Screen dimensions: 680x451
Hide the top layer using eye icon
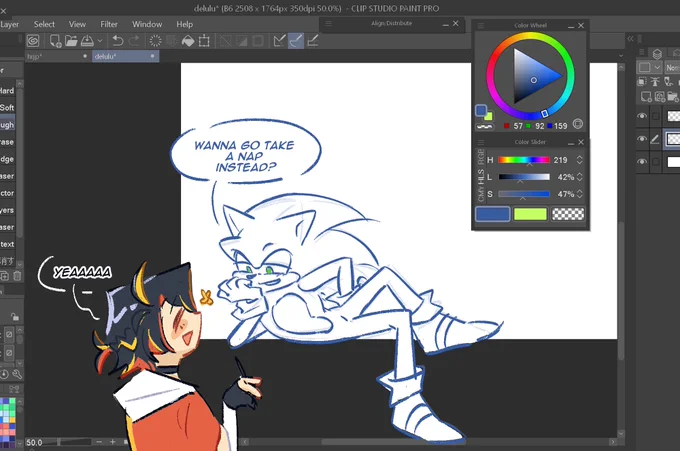tap(642, 116)
